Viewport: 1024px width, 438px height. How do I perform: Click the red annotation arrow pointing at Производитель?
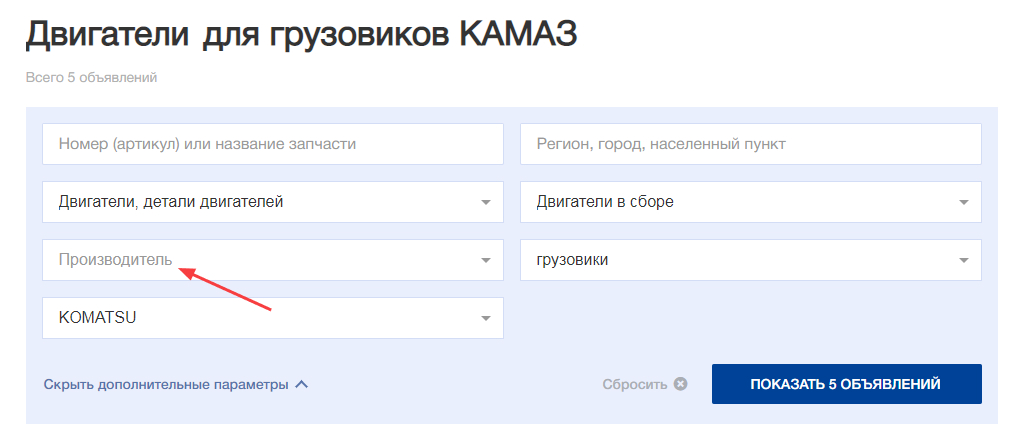(230, 287)
